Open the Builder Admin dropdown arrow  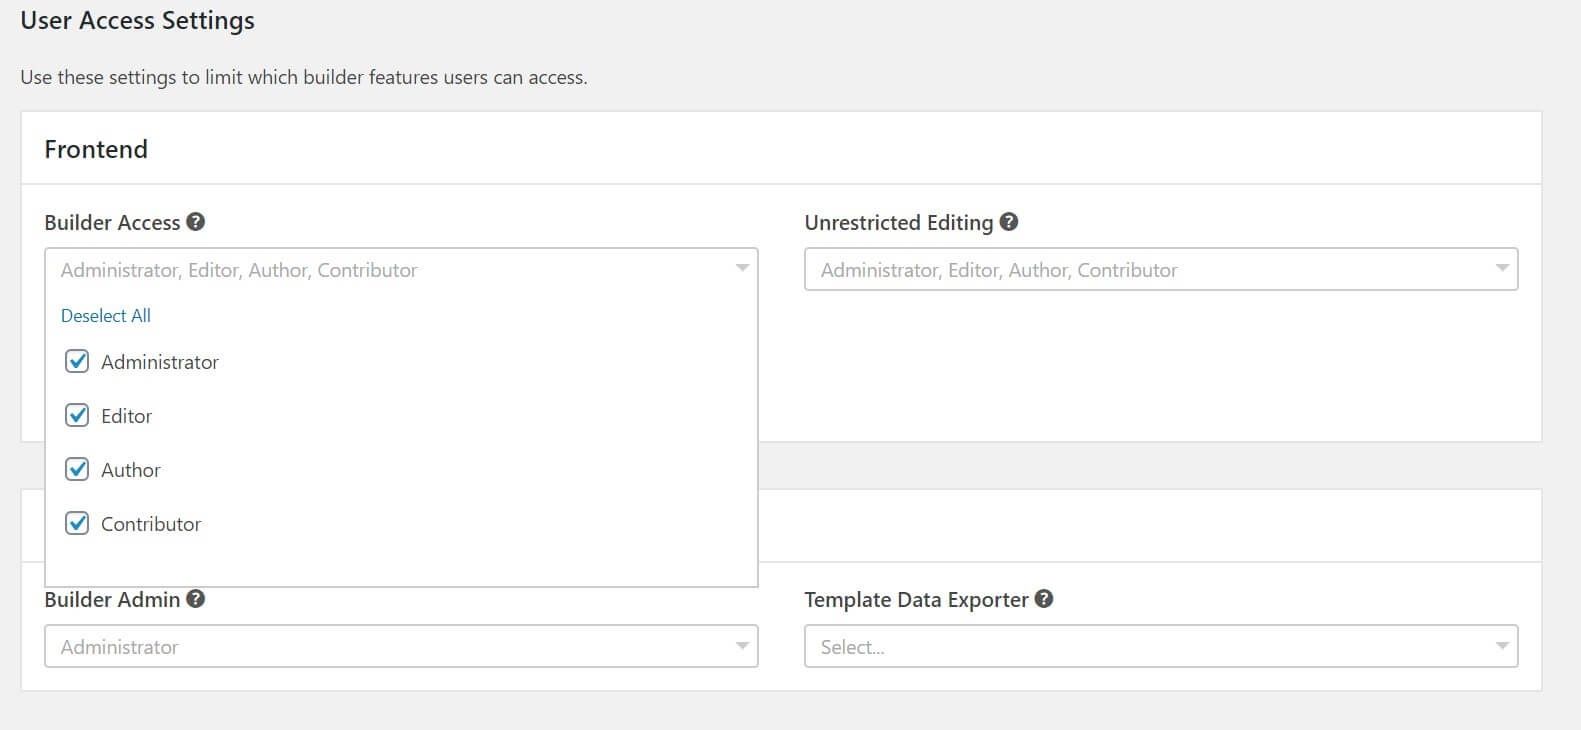(x=742, y=647)
